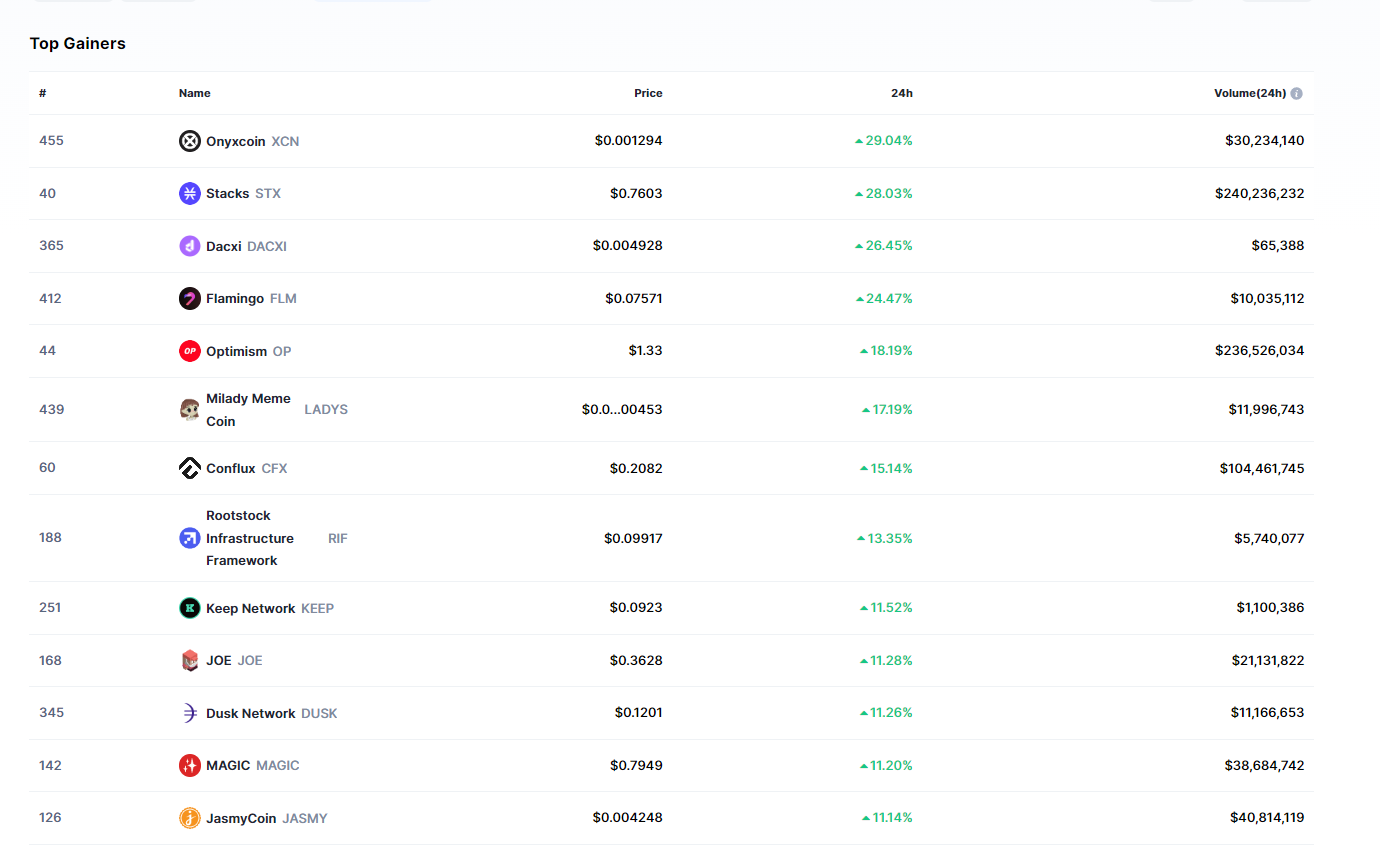Sort table by 24h column header
This screenshot has width=1380, height=852.
(901, 93)
